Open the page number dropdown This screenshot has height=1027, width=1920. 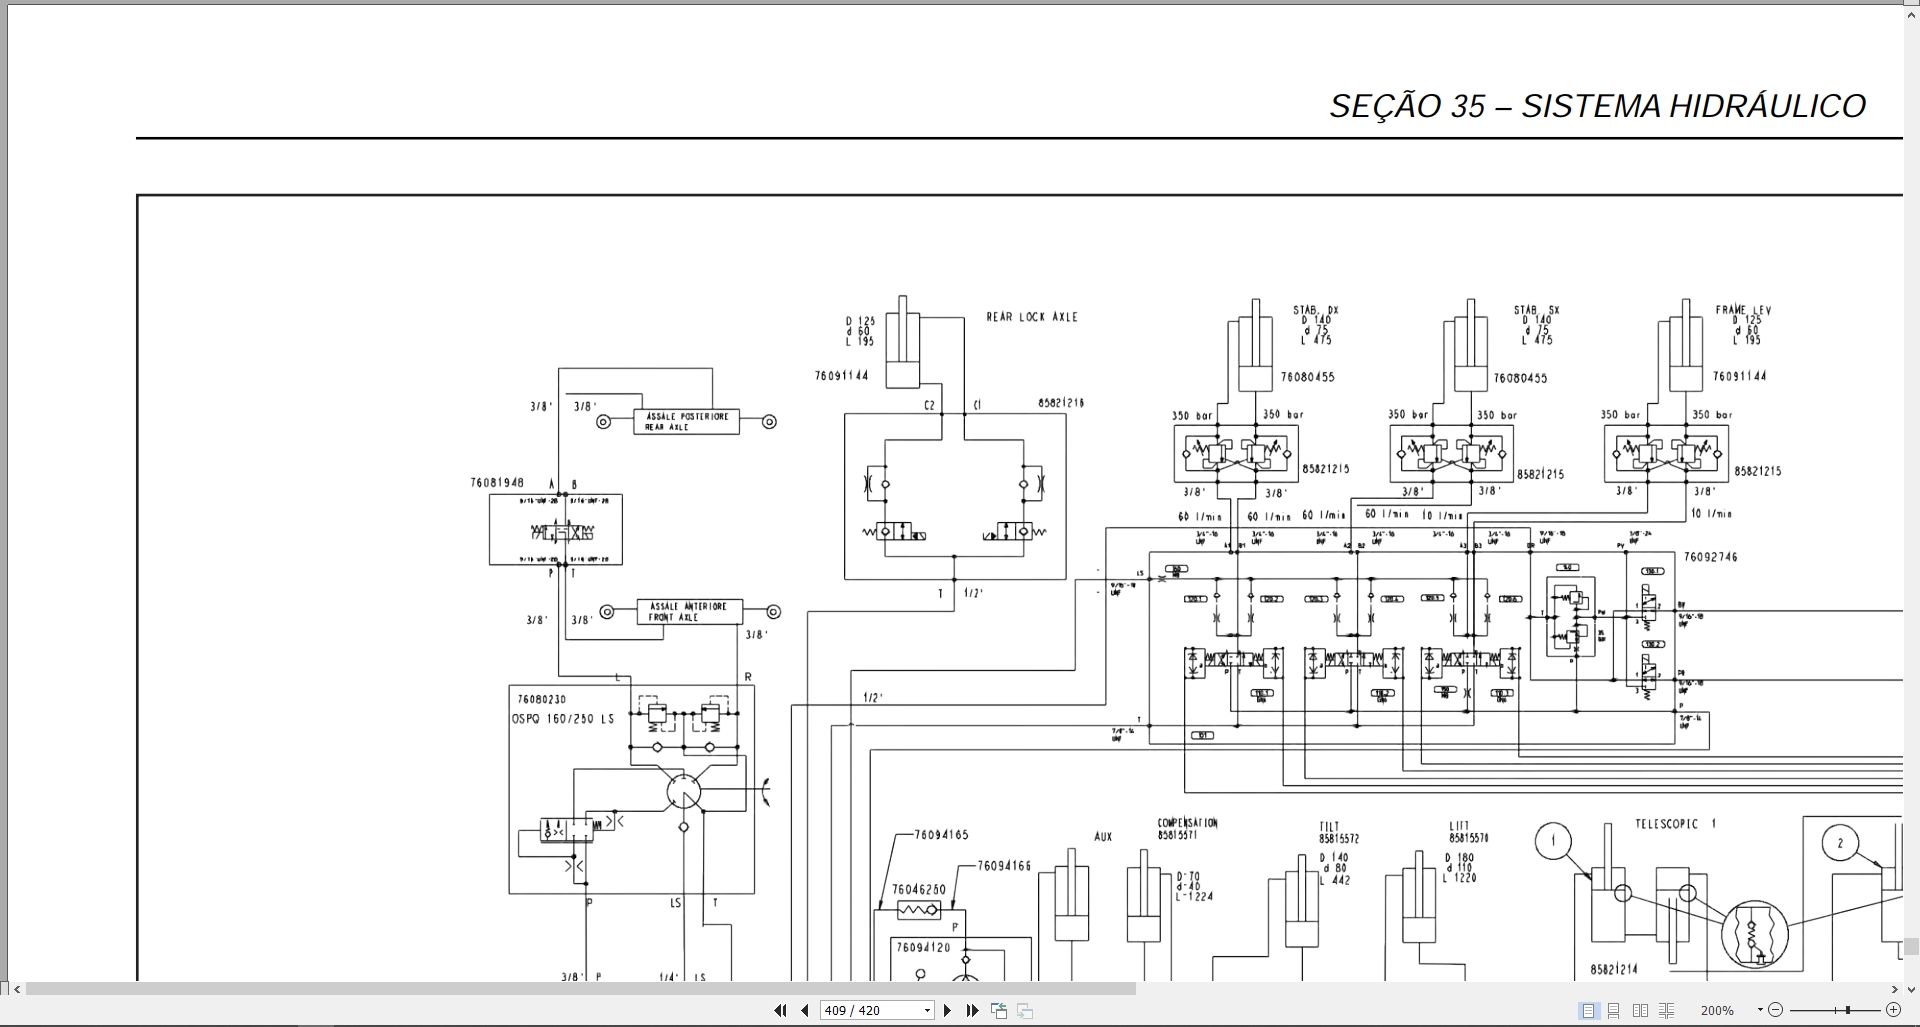pyautogui.click(x=927, y=1010)
